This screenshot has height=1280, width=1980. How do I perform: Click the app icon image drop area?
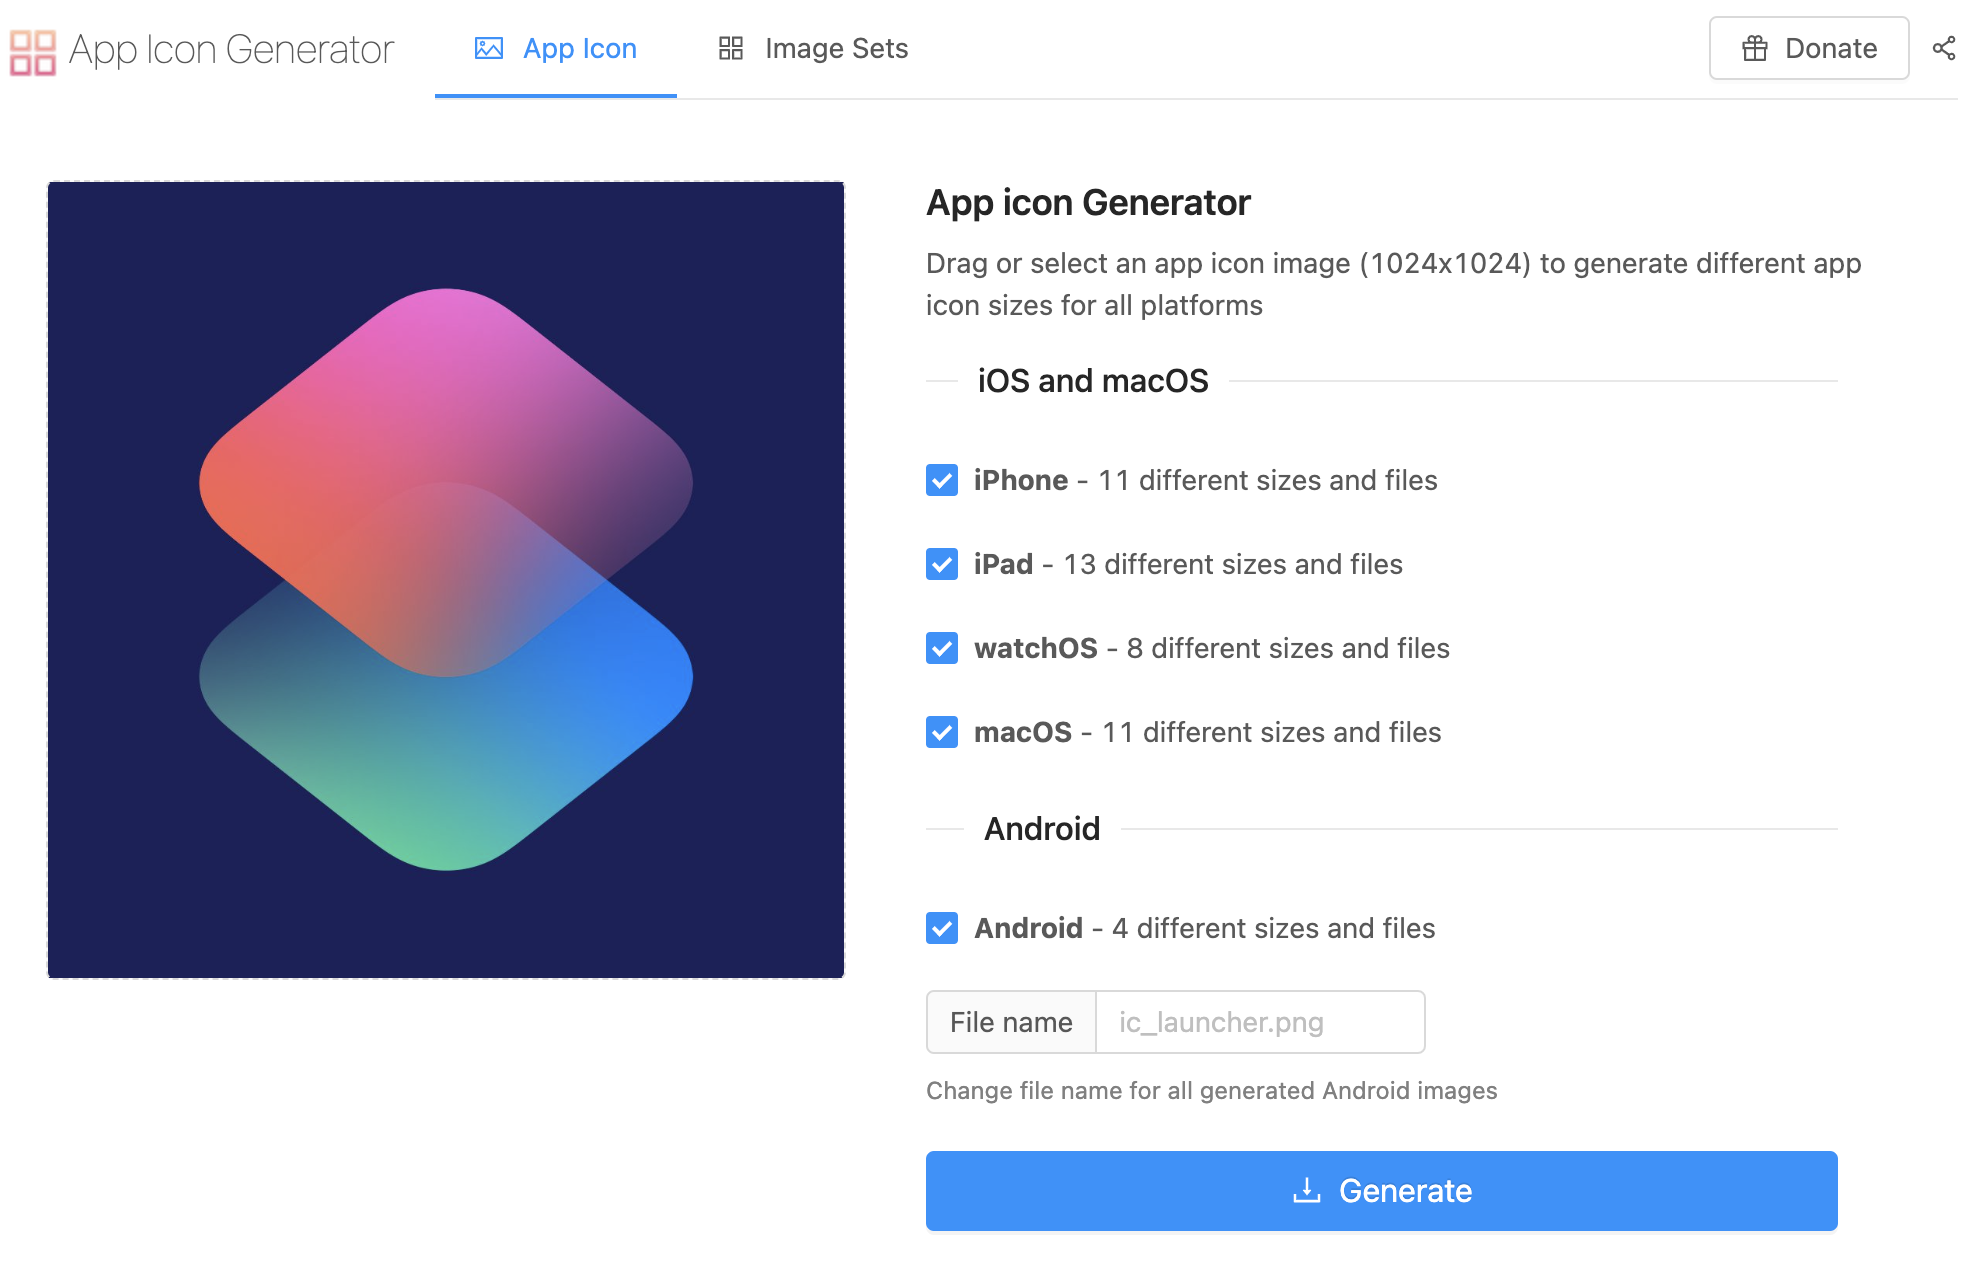tap(446, 579)
